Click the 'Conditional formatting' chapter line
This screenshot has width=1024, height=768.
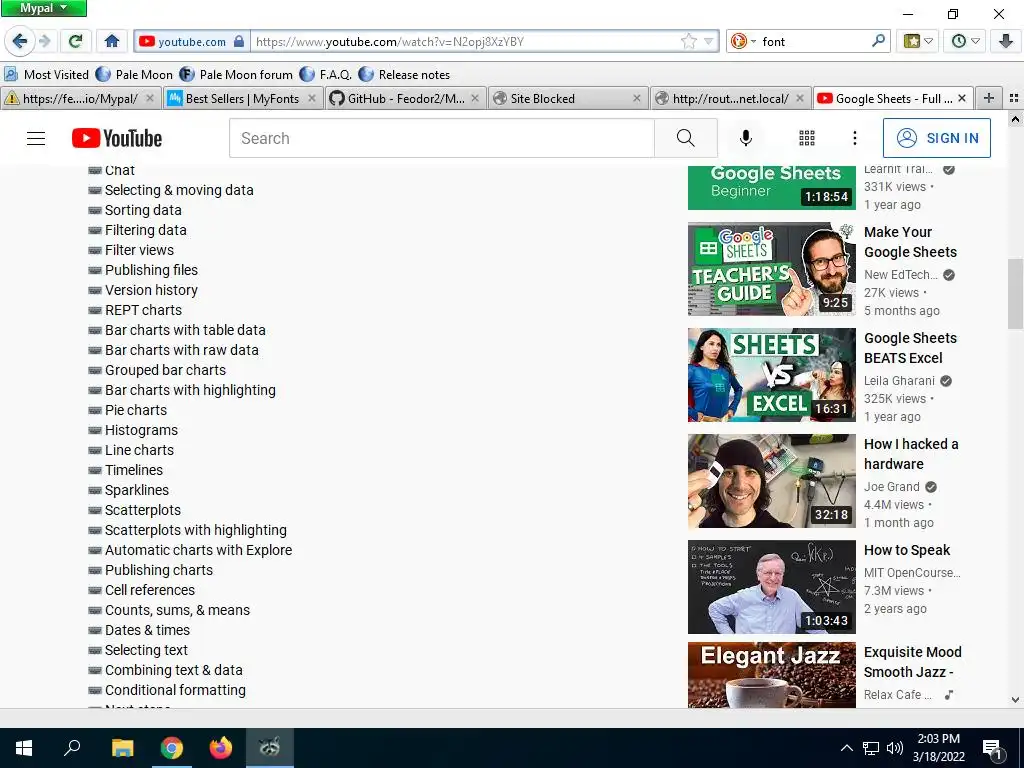coord(175,690)
